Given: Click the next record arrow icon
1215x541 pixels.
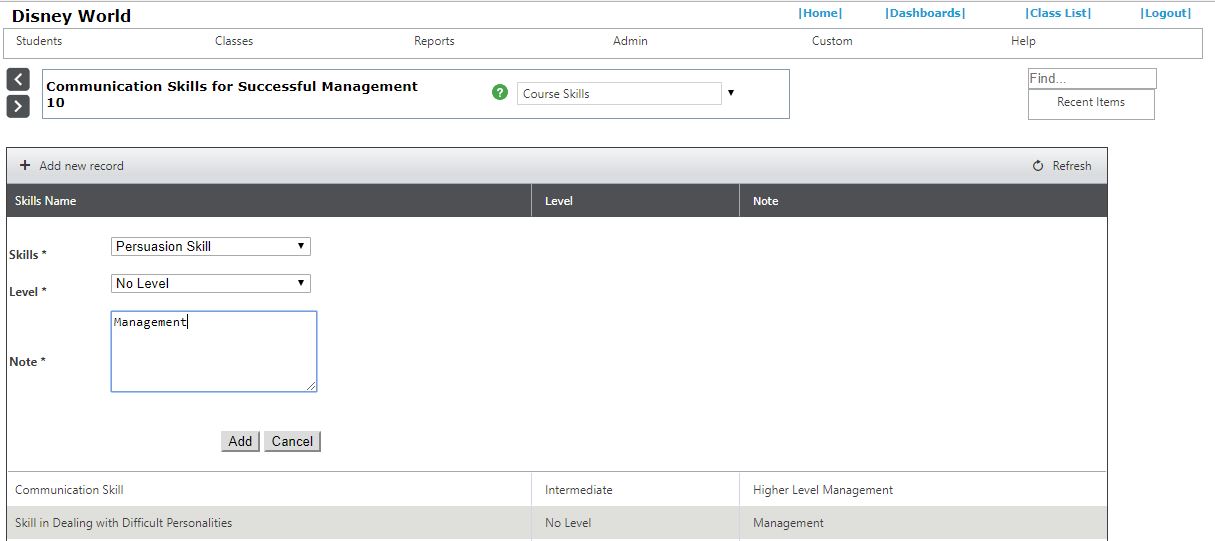Looking at the screenshot, I should pos(18,106).
